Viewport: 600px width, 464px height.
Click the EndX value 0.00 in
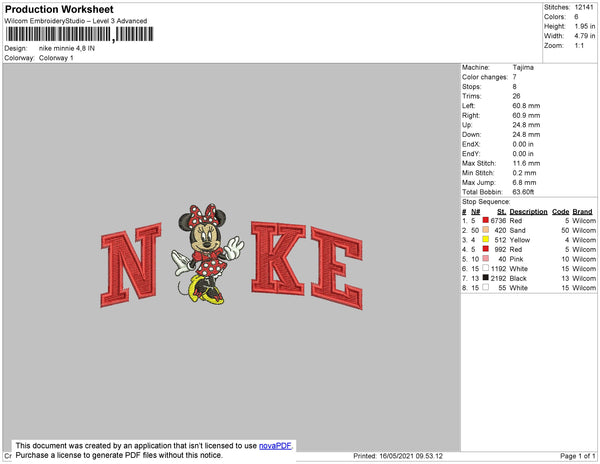[523, 144]
